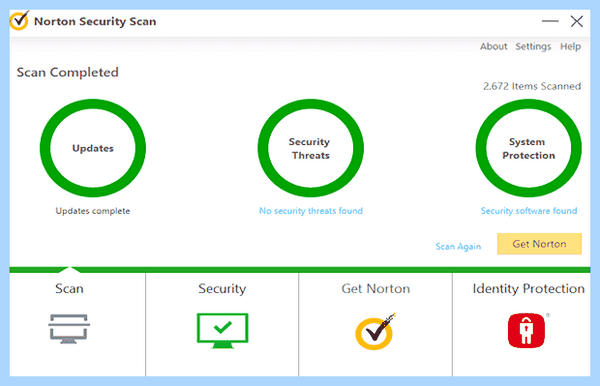Image resolution: width=600 pixels, height=386 pixels.
Task: Click the Updates status circle
Action: tap(93, 148)
